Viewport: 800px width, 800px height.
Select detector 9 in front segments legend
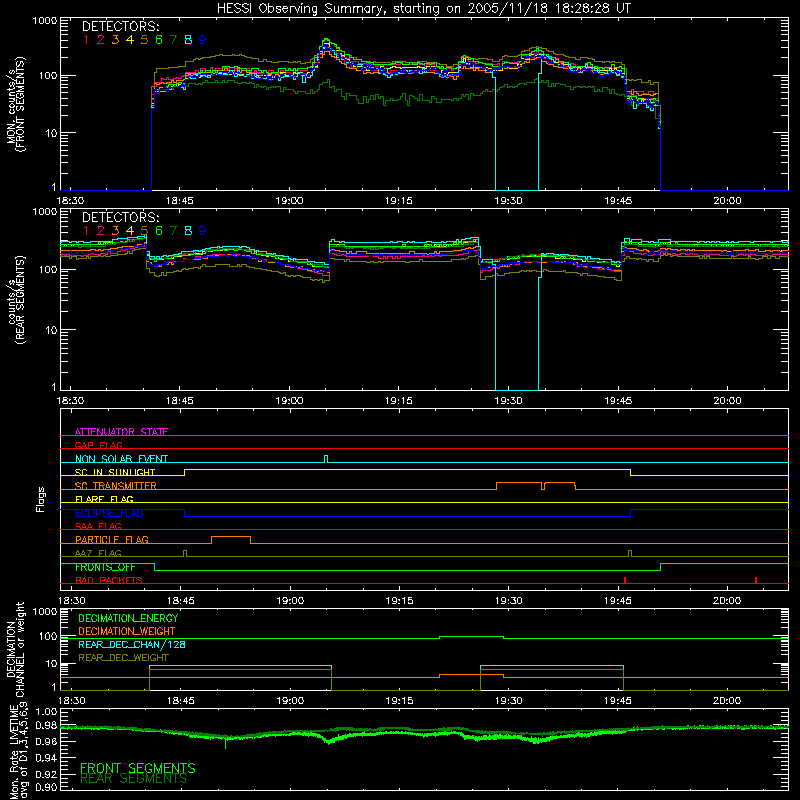click(203, 40)
